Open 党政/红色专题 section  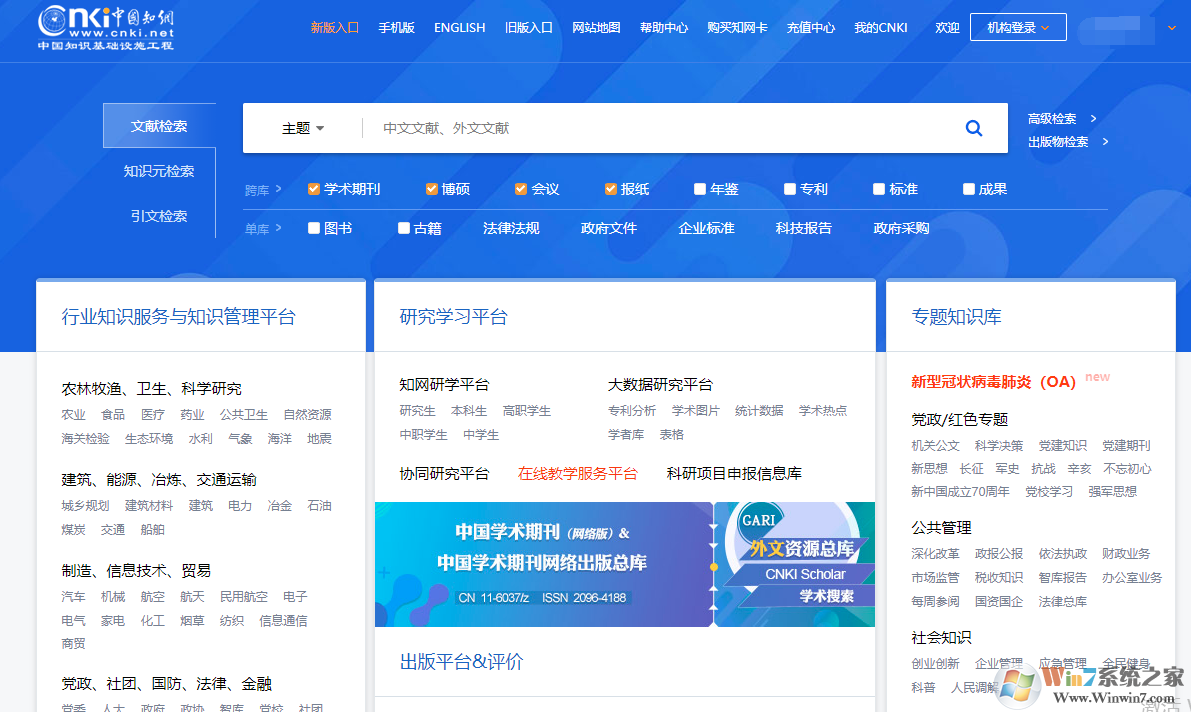click(x=959, y=419)
